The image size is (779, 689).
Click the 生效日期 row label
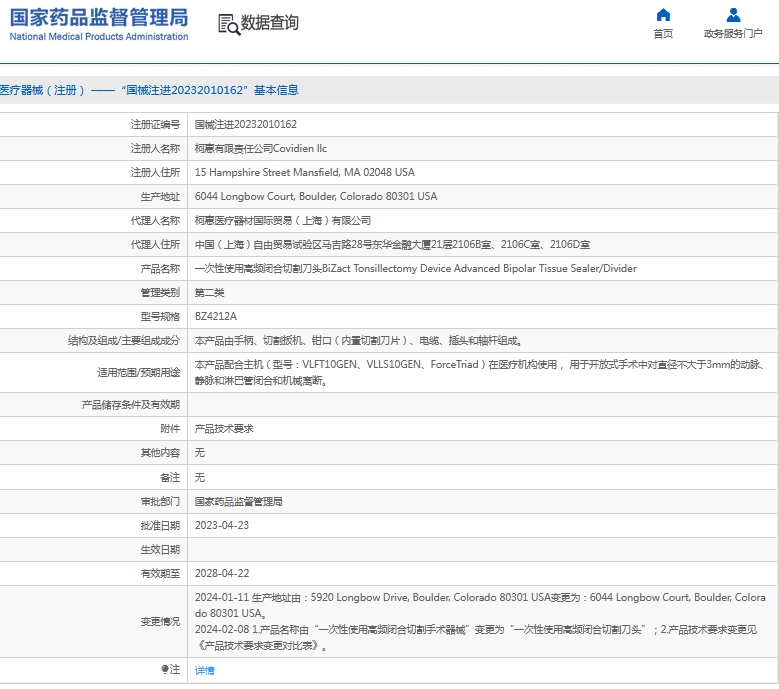click(160, 549)
